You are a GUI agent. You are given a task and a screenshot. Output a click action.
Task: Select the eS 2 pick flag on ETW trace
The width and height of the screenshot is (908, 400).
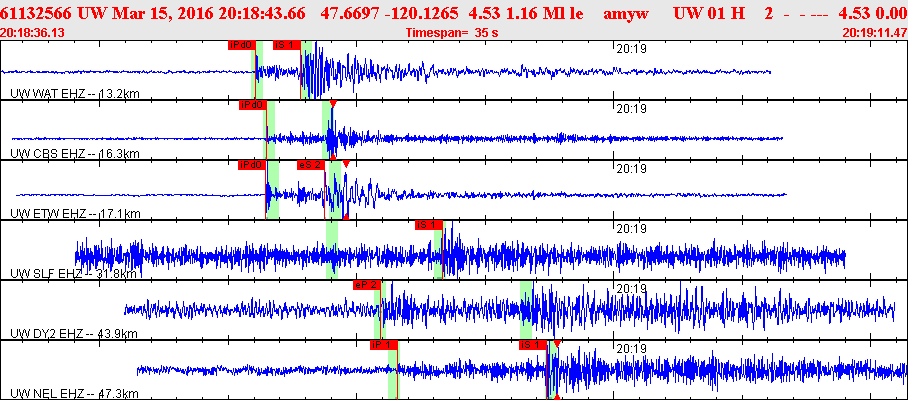click(310, 165)
